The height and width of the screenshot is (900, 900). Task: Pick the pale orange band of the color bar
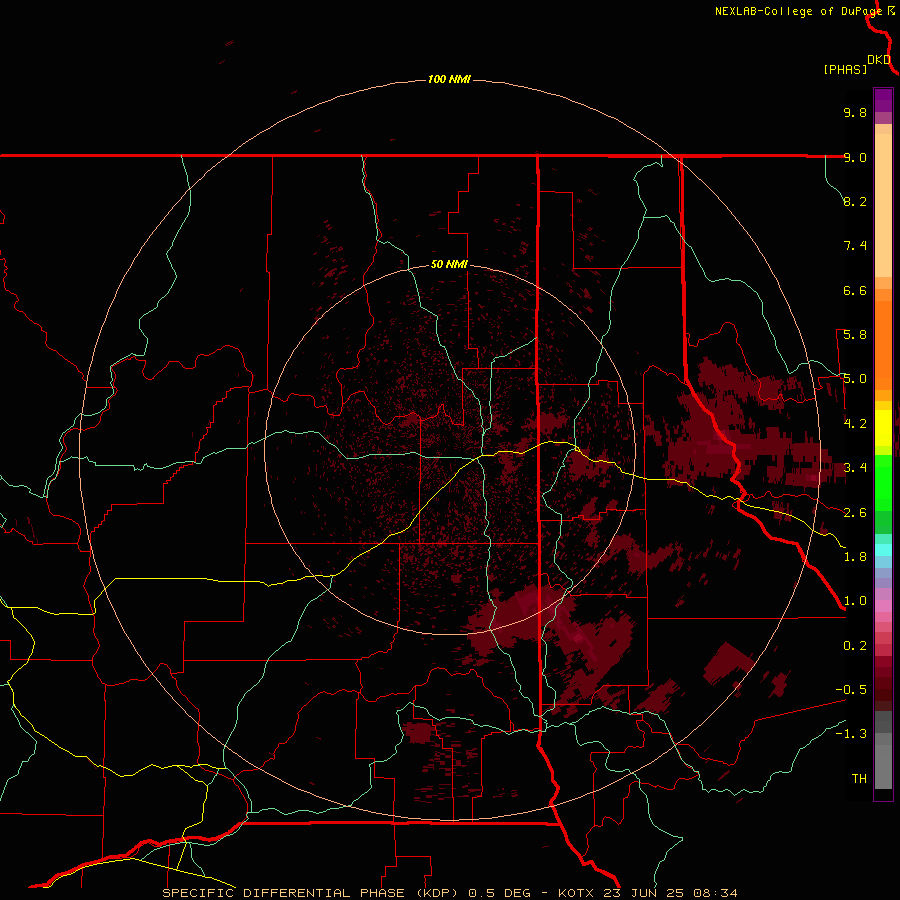click(x=883, y=205)
